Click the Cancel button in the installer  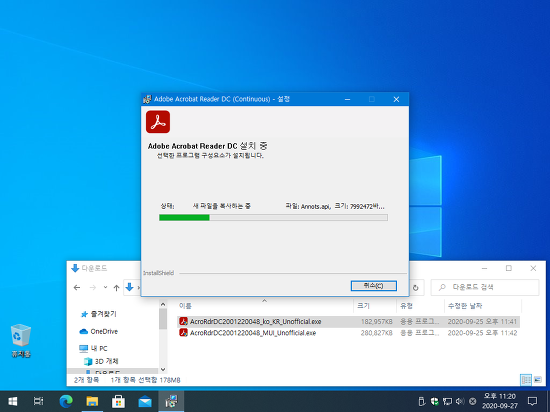[x=374, y=286]
